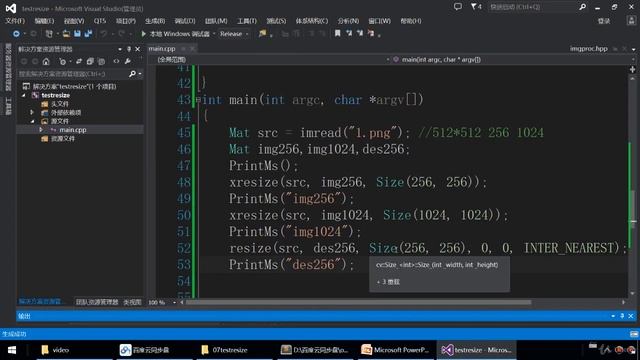Image resolution: width=640 pixels, height=360 pixels.
Task: Collapse the 源文件 folder
Action: 32,121
